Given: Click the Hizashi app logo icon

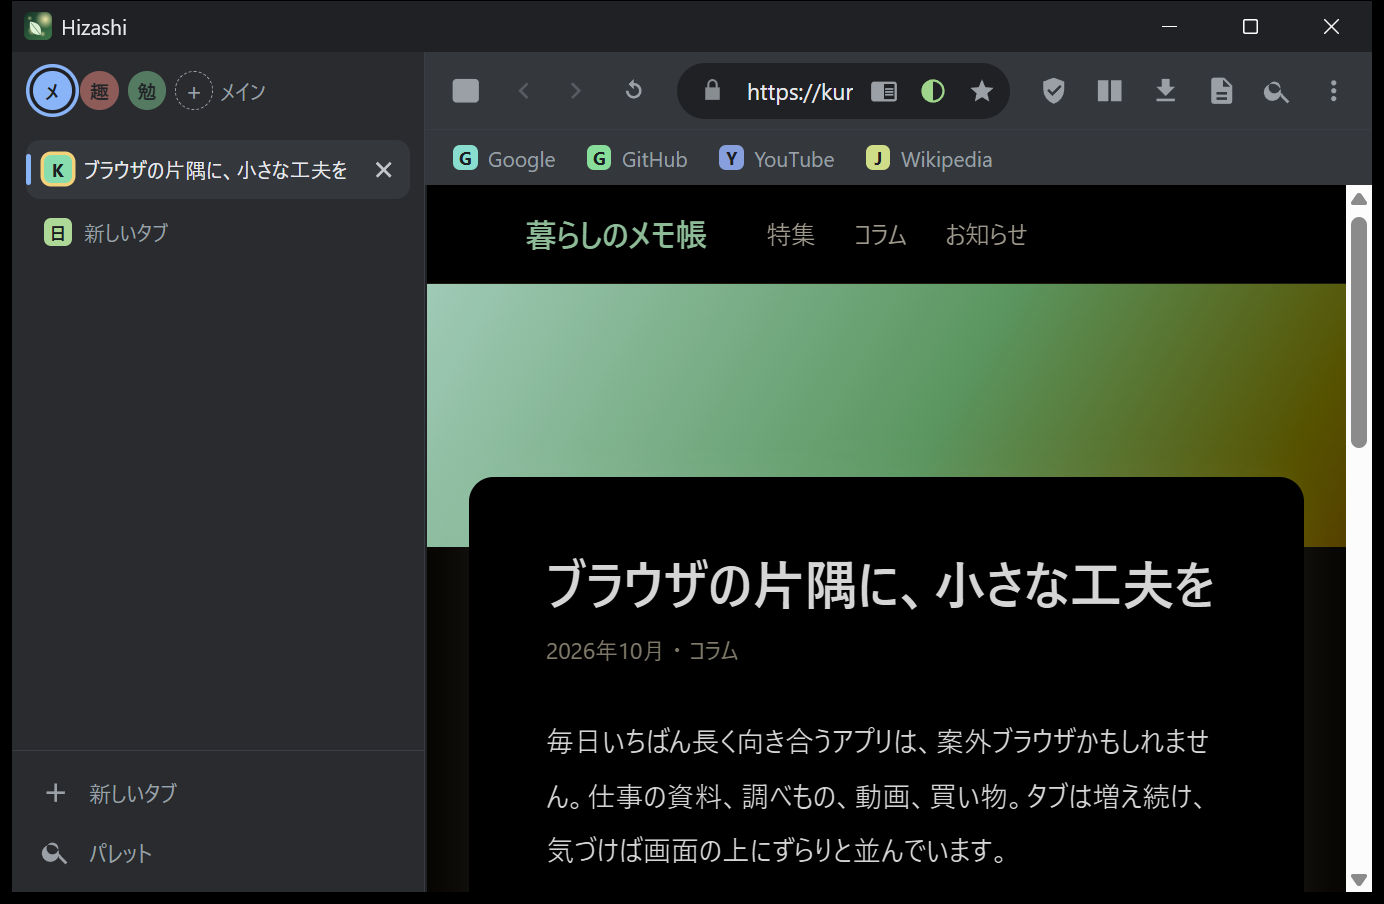Looking at the screenshot, I should [x=38, y=26].
